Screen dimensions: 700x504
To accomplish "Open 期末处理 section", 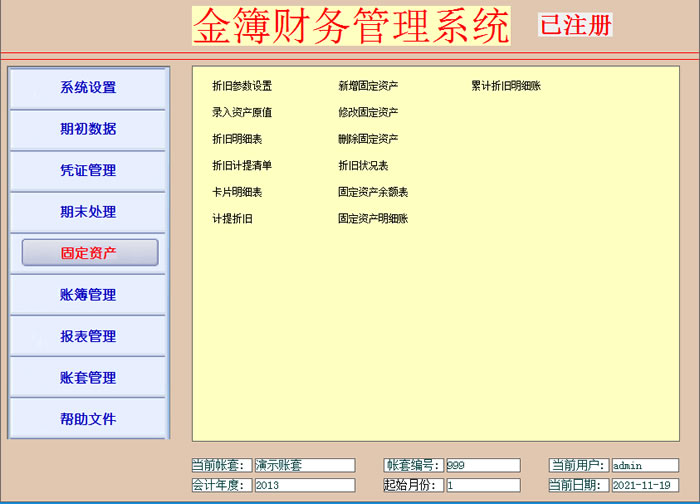I will pos(88,212).
